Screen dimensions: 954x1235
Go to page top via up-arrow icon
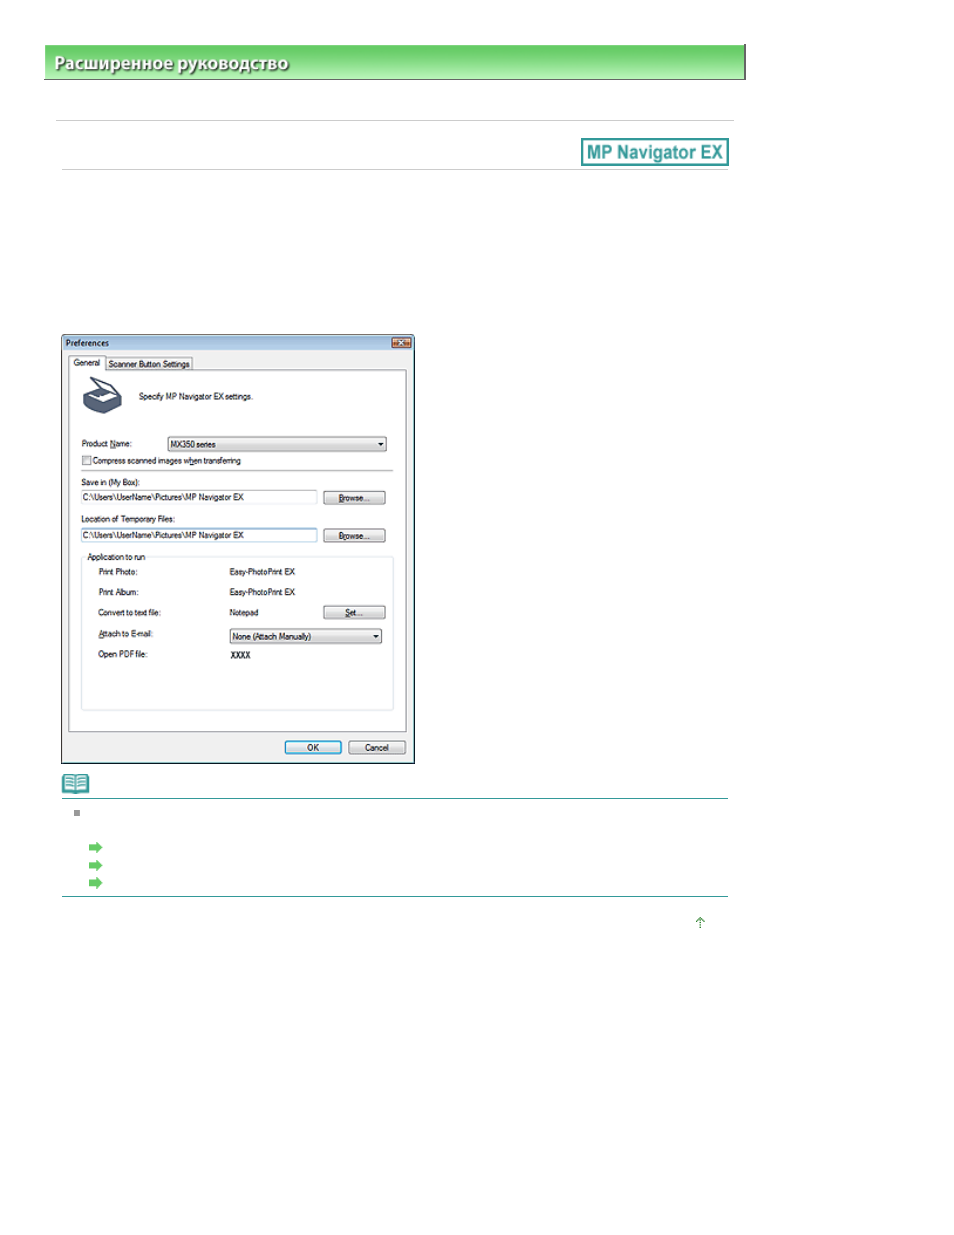coord(700,922)
